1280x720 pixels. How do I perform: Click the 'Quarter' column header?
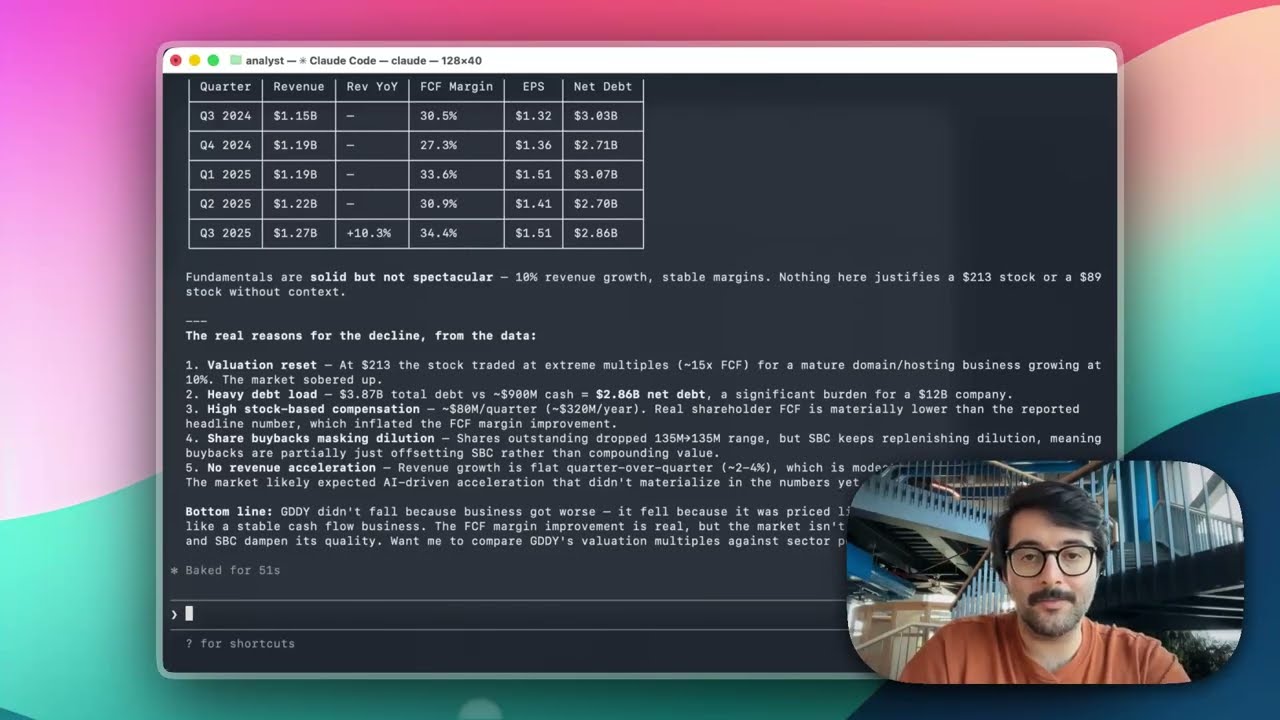[x=225, y=87]
